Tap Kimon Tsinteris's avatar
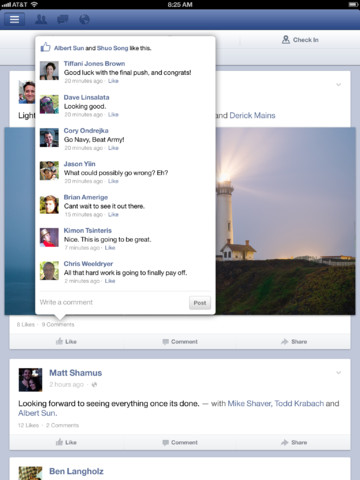360x480 pixels. pyautogui.click(x=49, y=237)
